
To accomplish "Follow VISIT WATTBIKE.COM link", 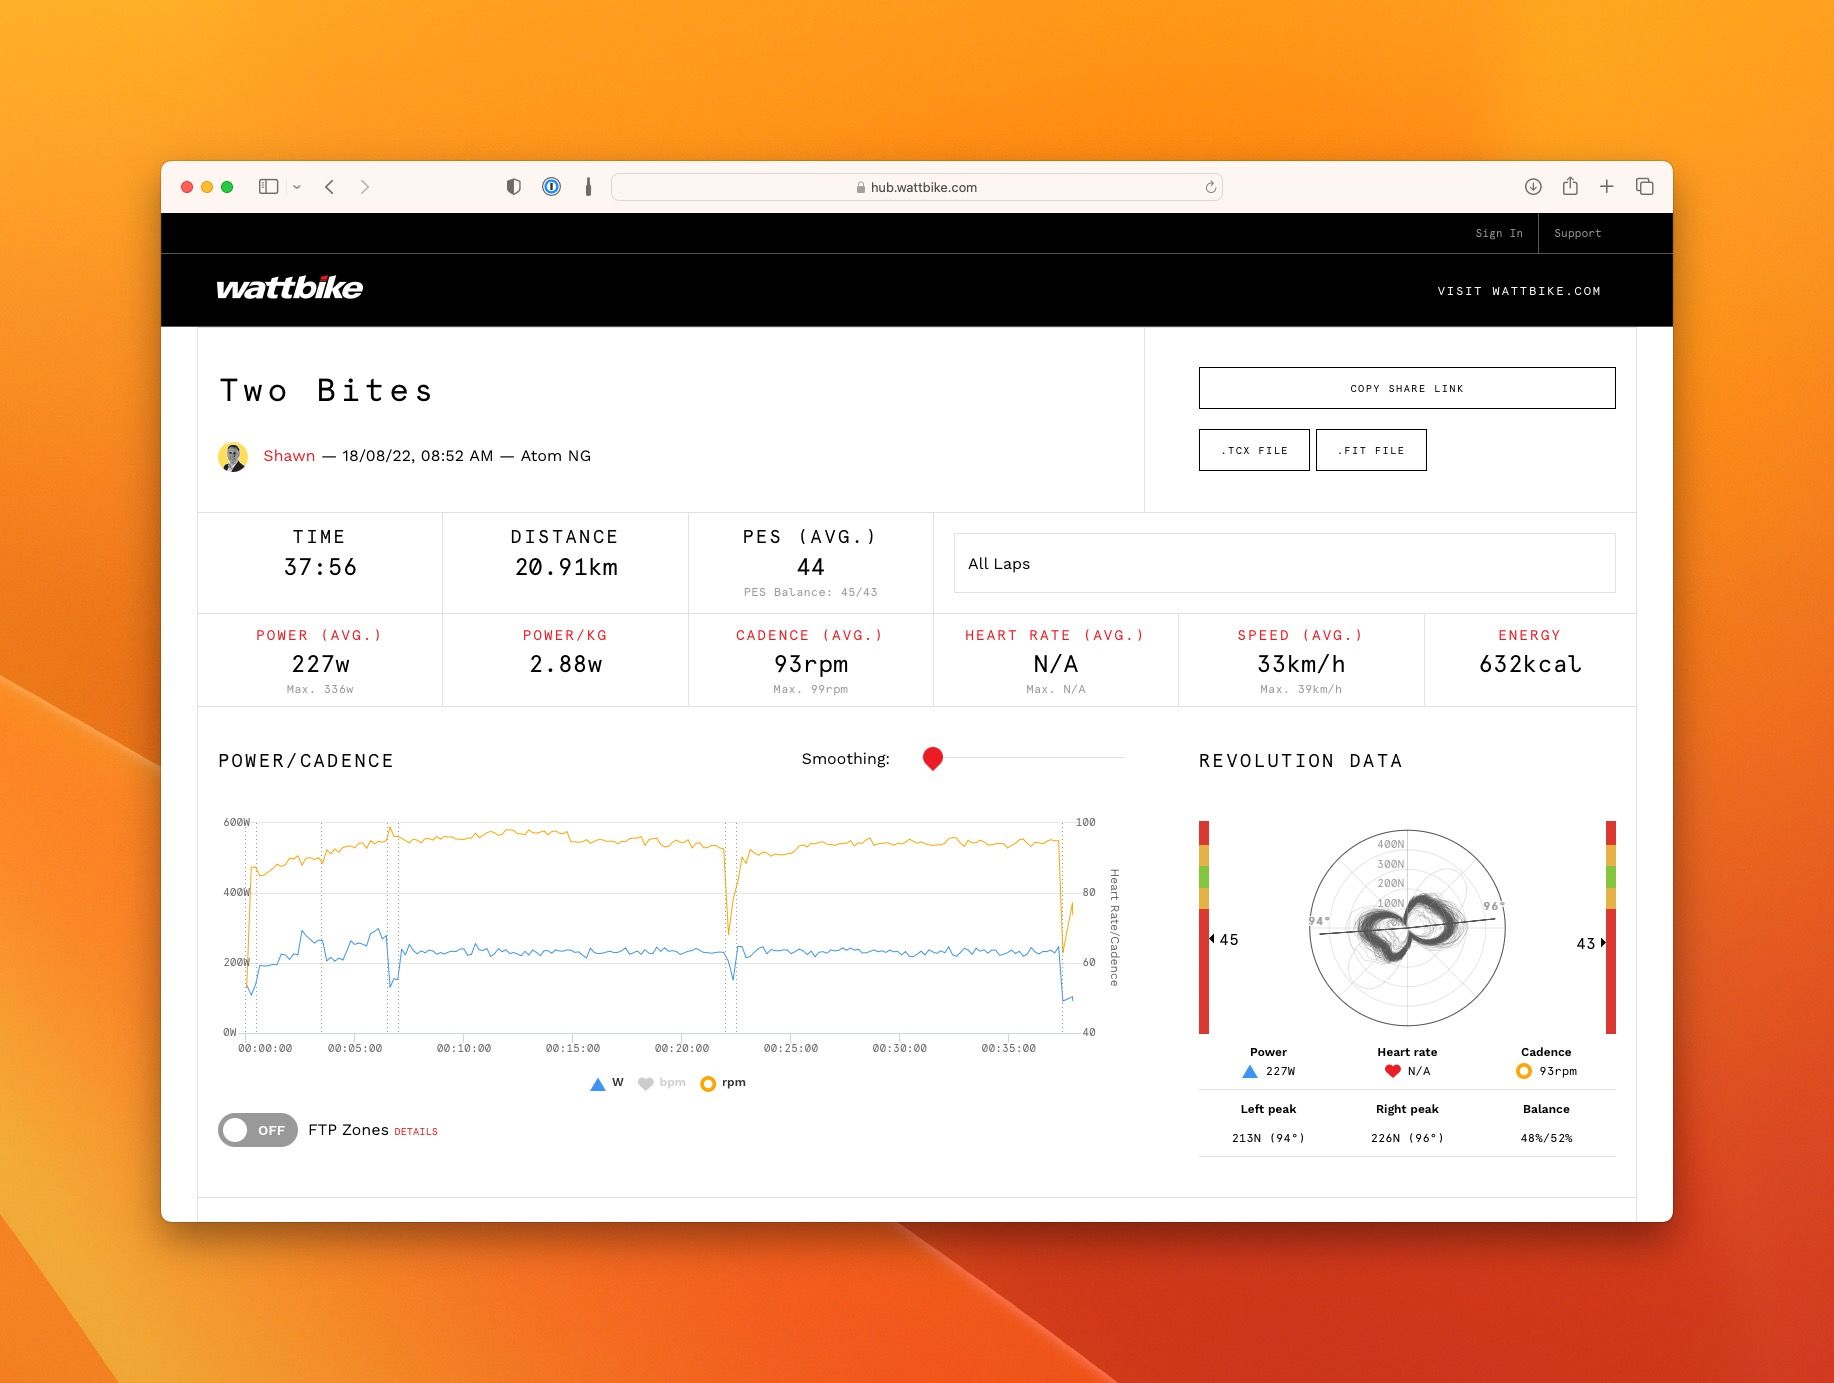I will 1519,291.
